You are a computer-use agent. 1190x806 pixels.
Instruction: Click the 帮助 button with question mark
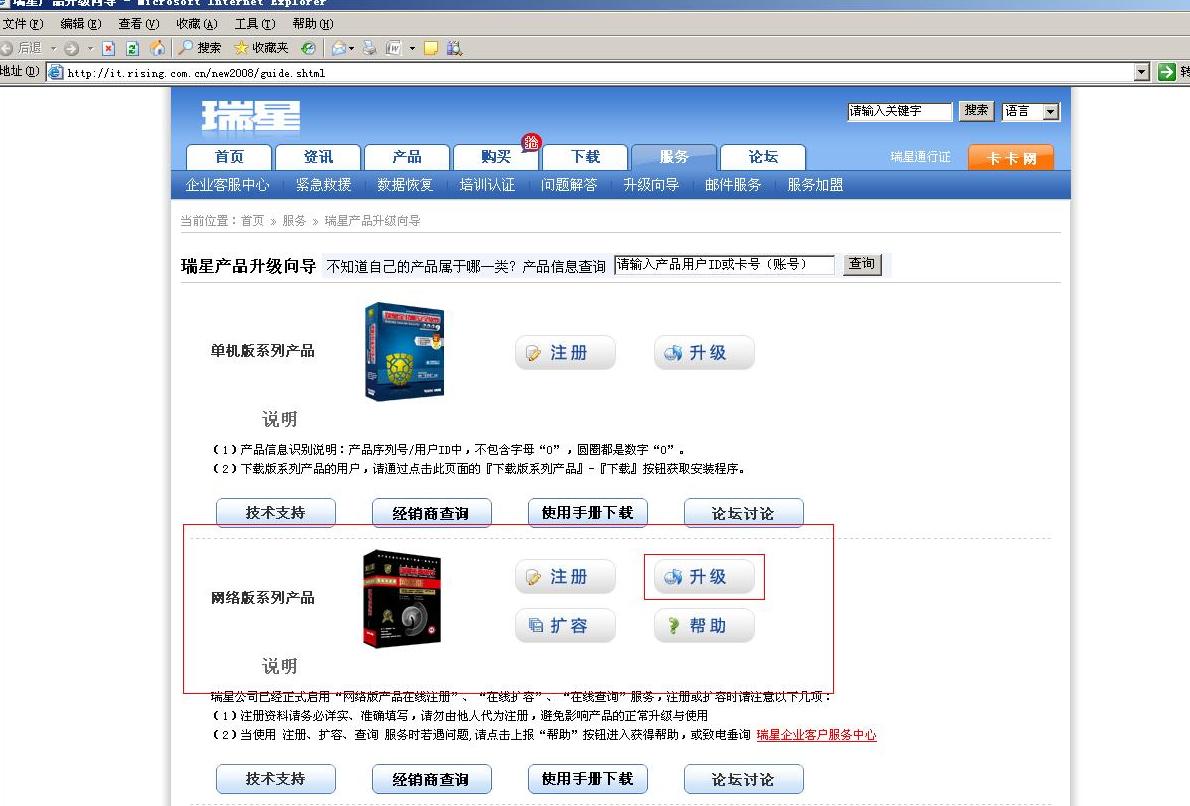click(704, 626)
